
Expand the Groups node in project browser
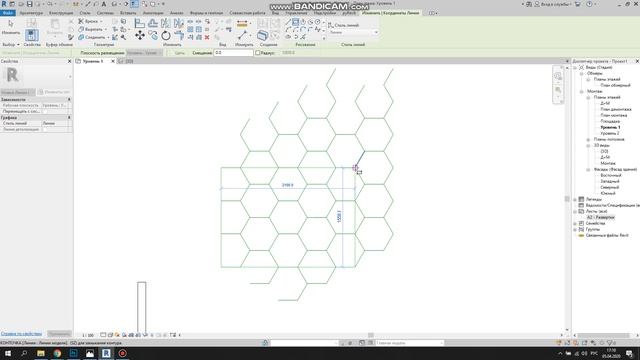pyautogui.click(x=575, y=229)
